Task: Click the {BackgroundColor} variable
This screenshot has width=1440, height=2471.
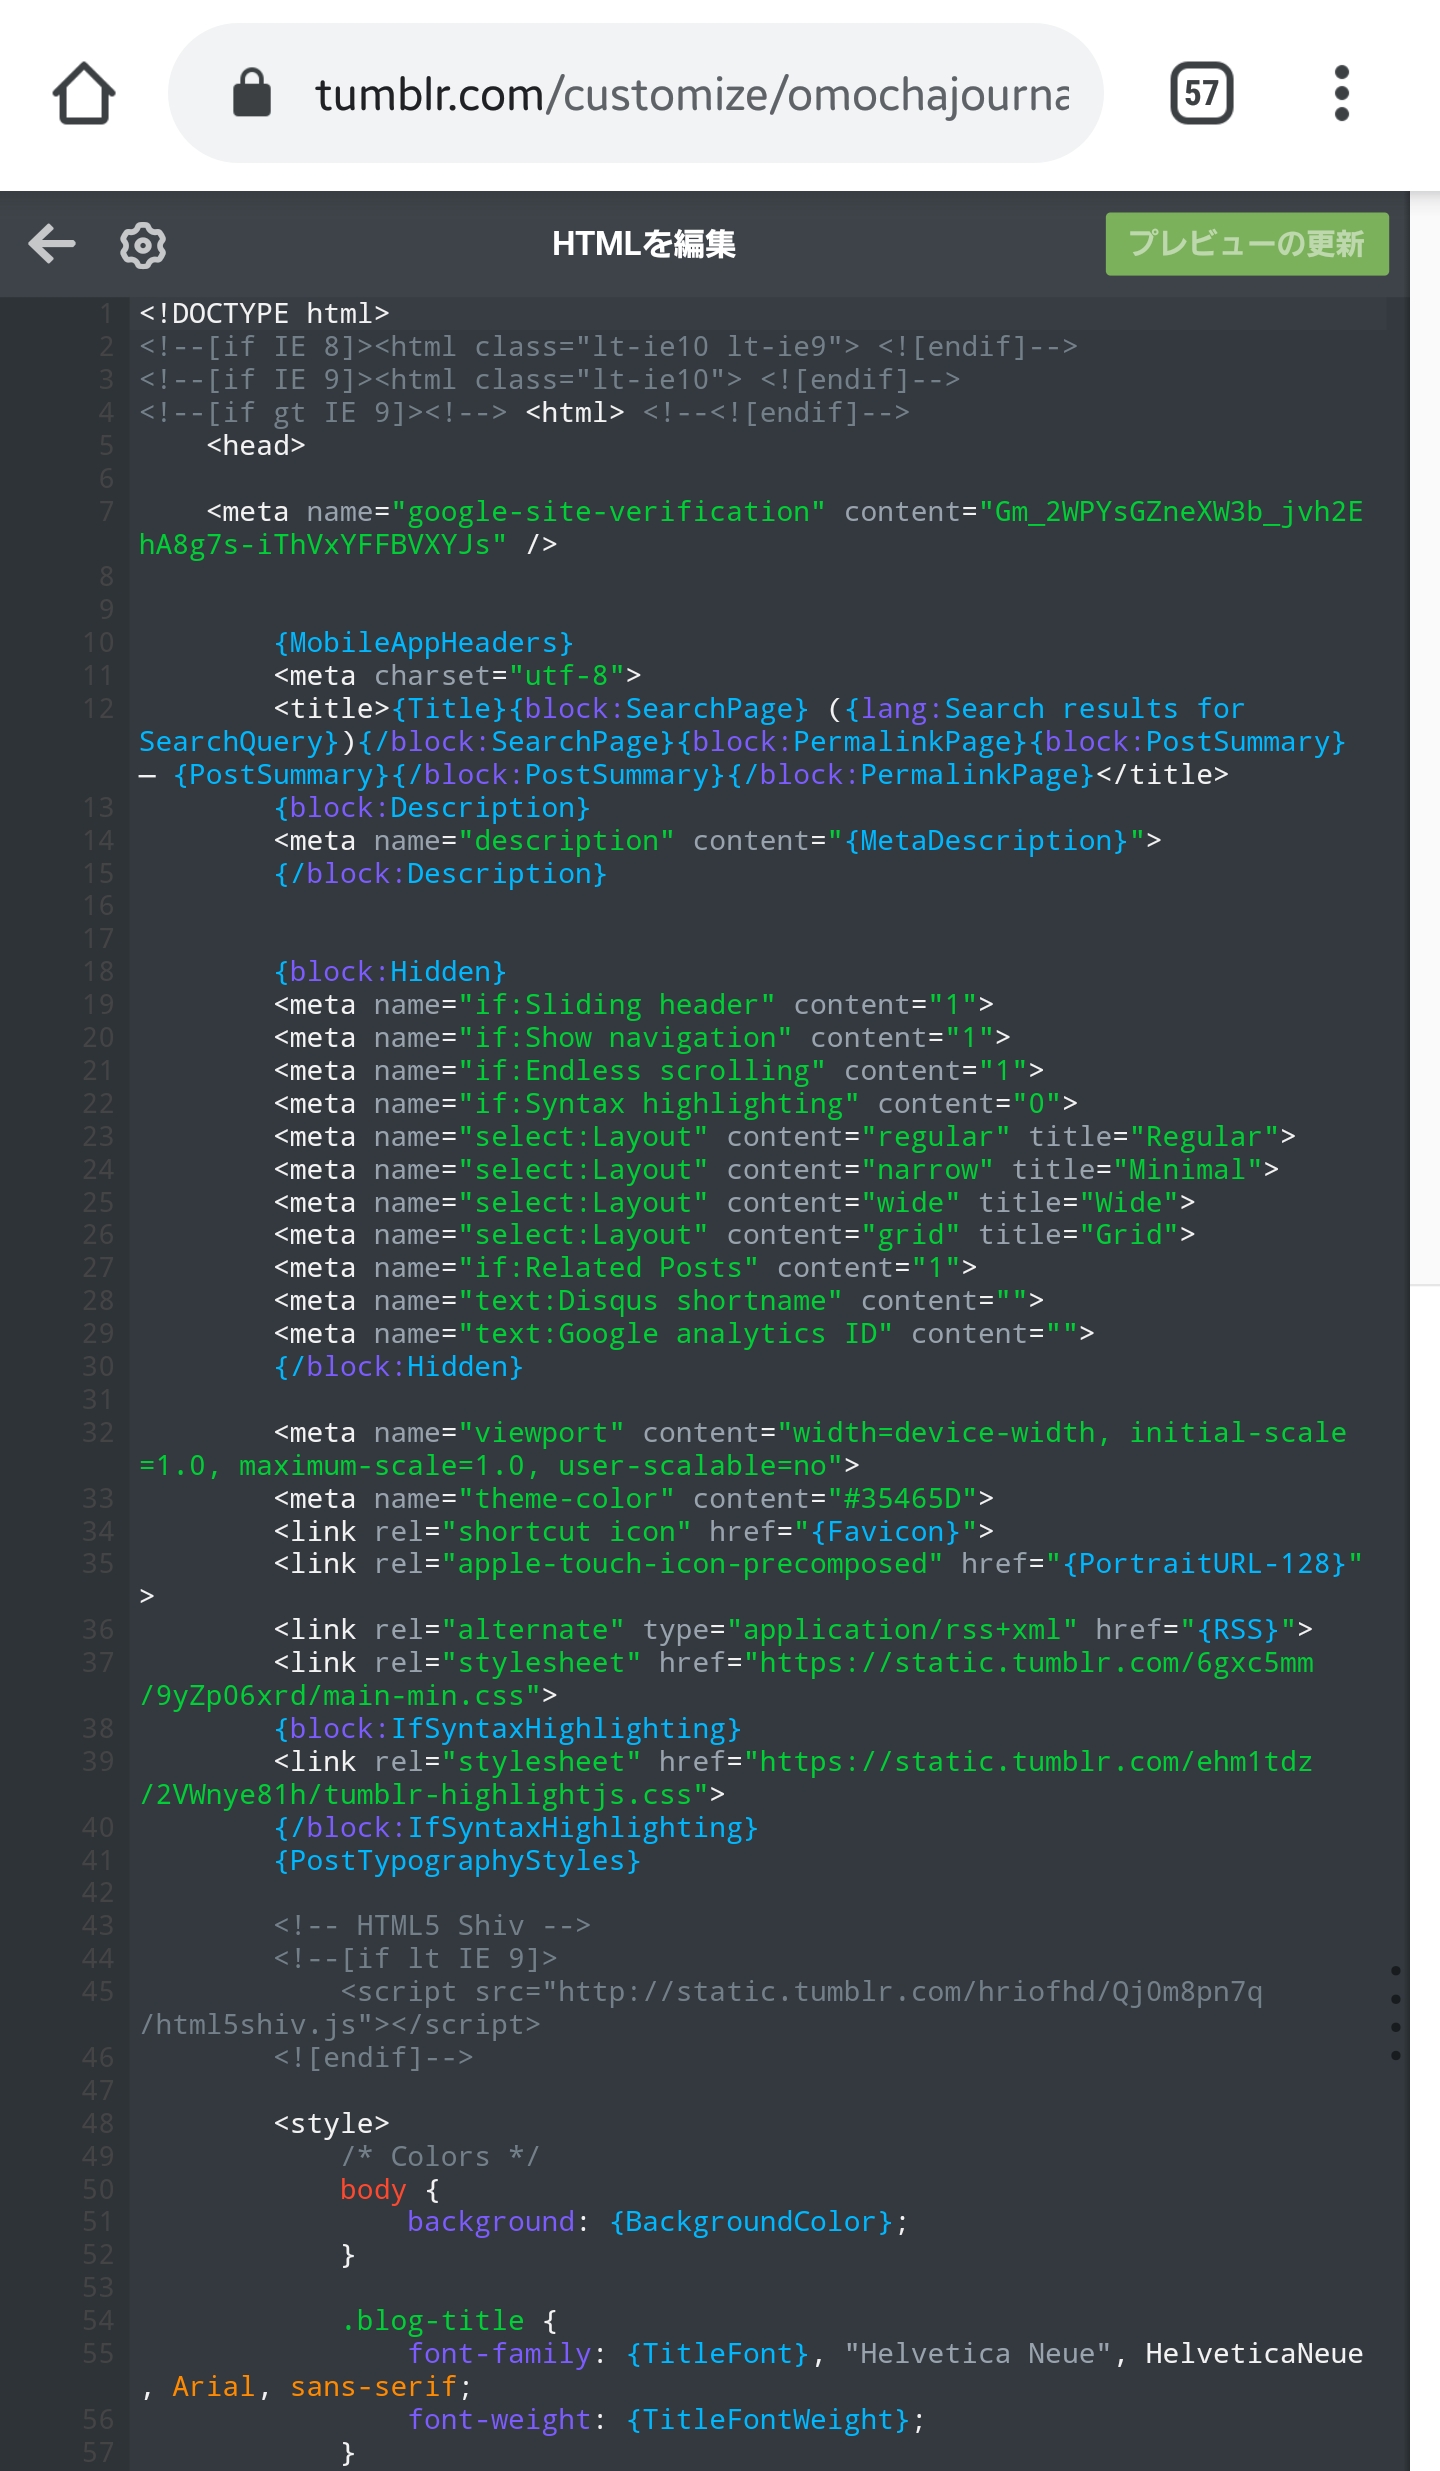Action: [751, 2222]
